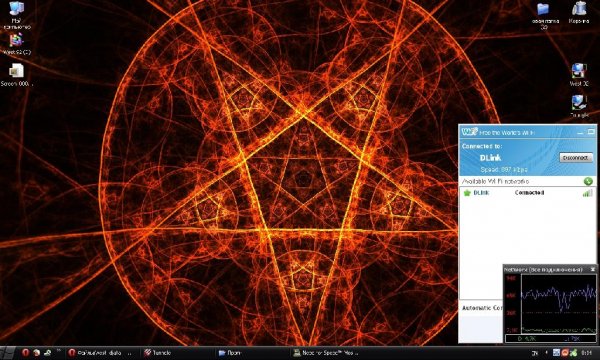Click the 'Available Wi-Fi networks' heading
The width and height of the screenshot is (600, 360).
[x=495, y=181]
